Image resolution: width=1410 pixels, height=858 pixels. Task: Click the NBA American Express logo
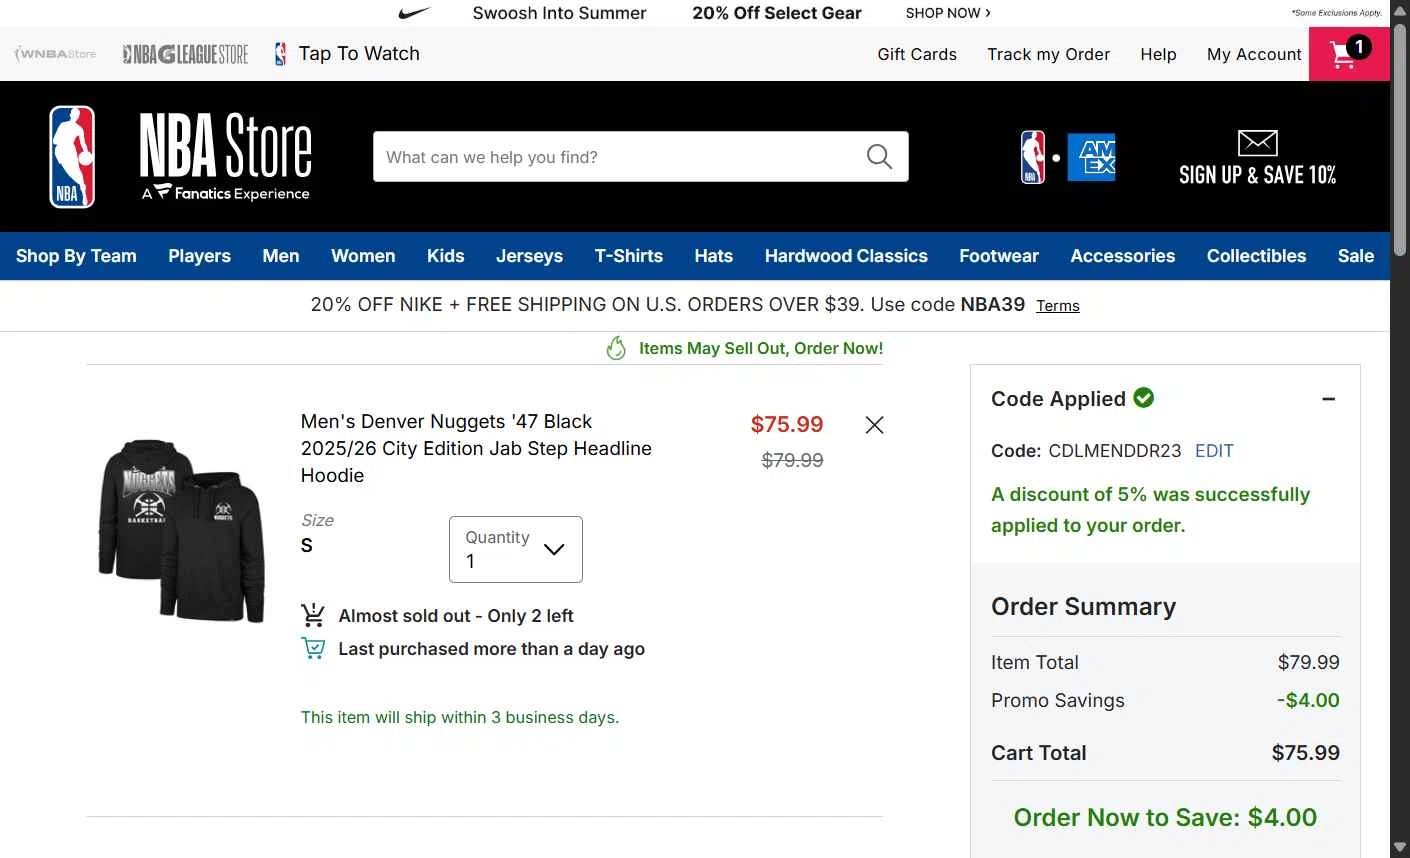[1068, 157]
